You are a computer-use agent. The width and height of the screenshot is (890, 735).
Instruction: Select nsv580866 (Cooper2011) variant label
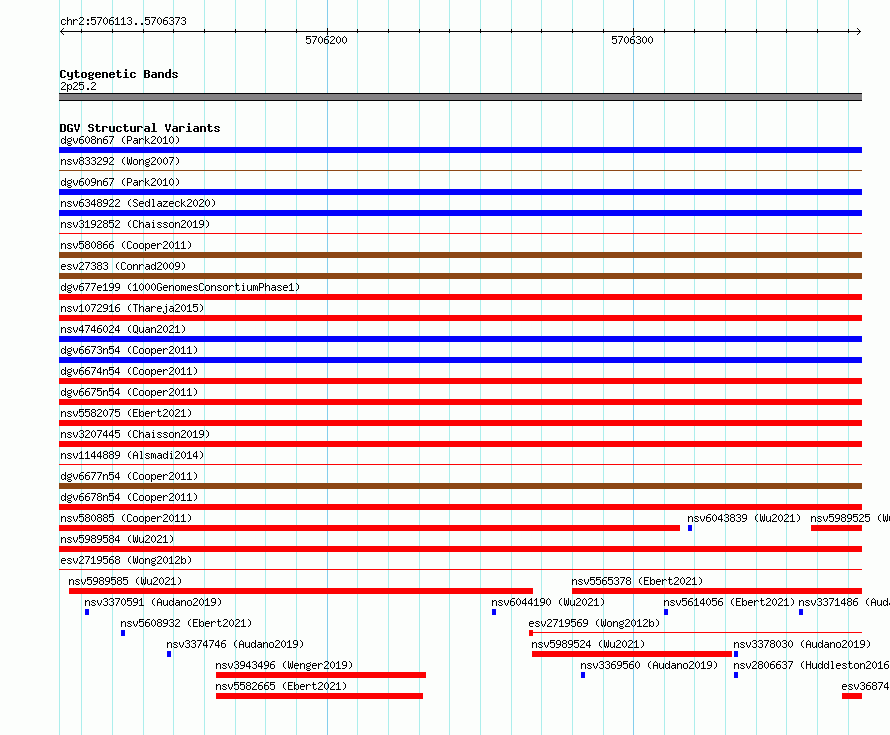coord(126,245)
